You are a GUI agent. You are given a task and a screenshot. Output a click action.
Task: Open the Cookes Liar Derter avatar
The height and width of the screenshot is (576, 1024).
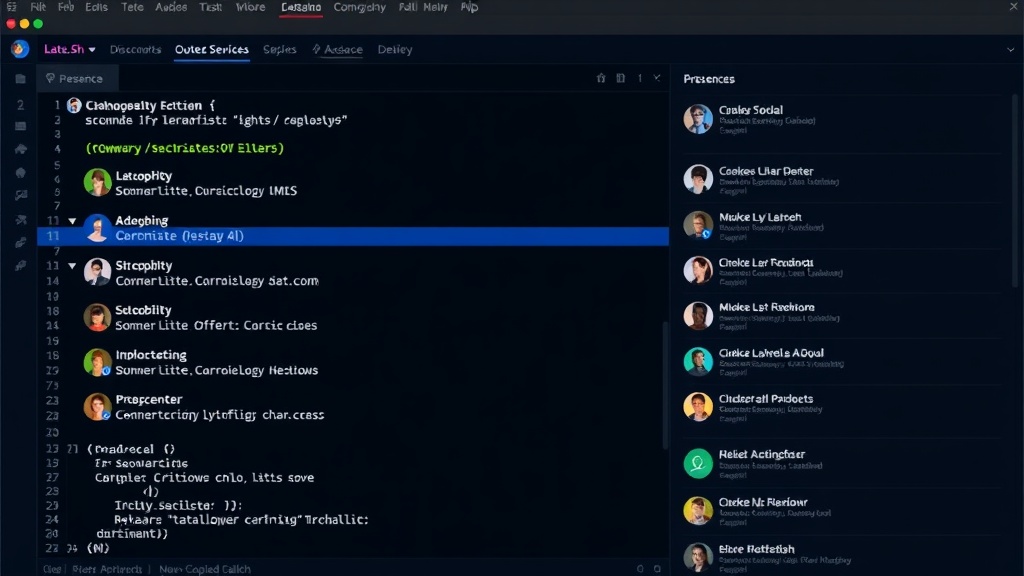[698, 179]
